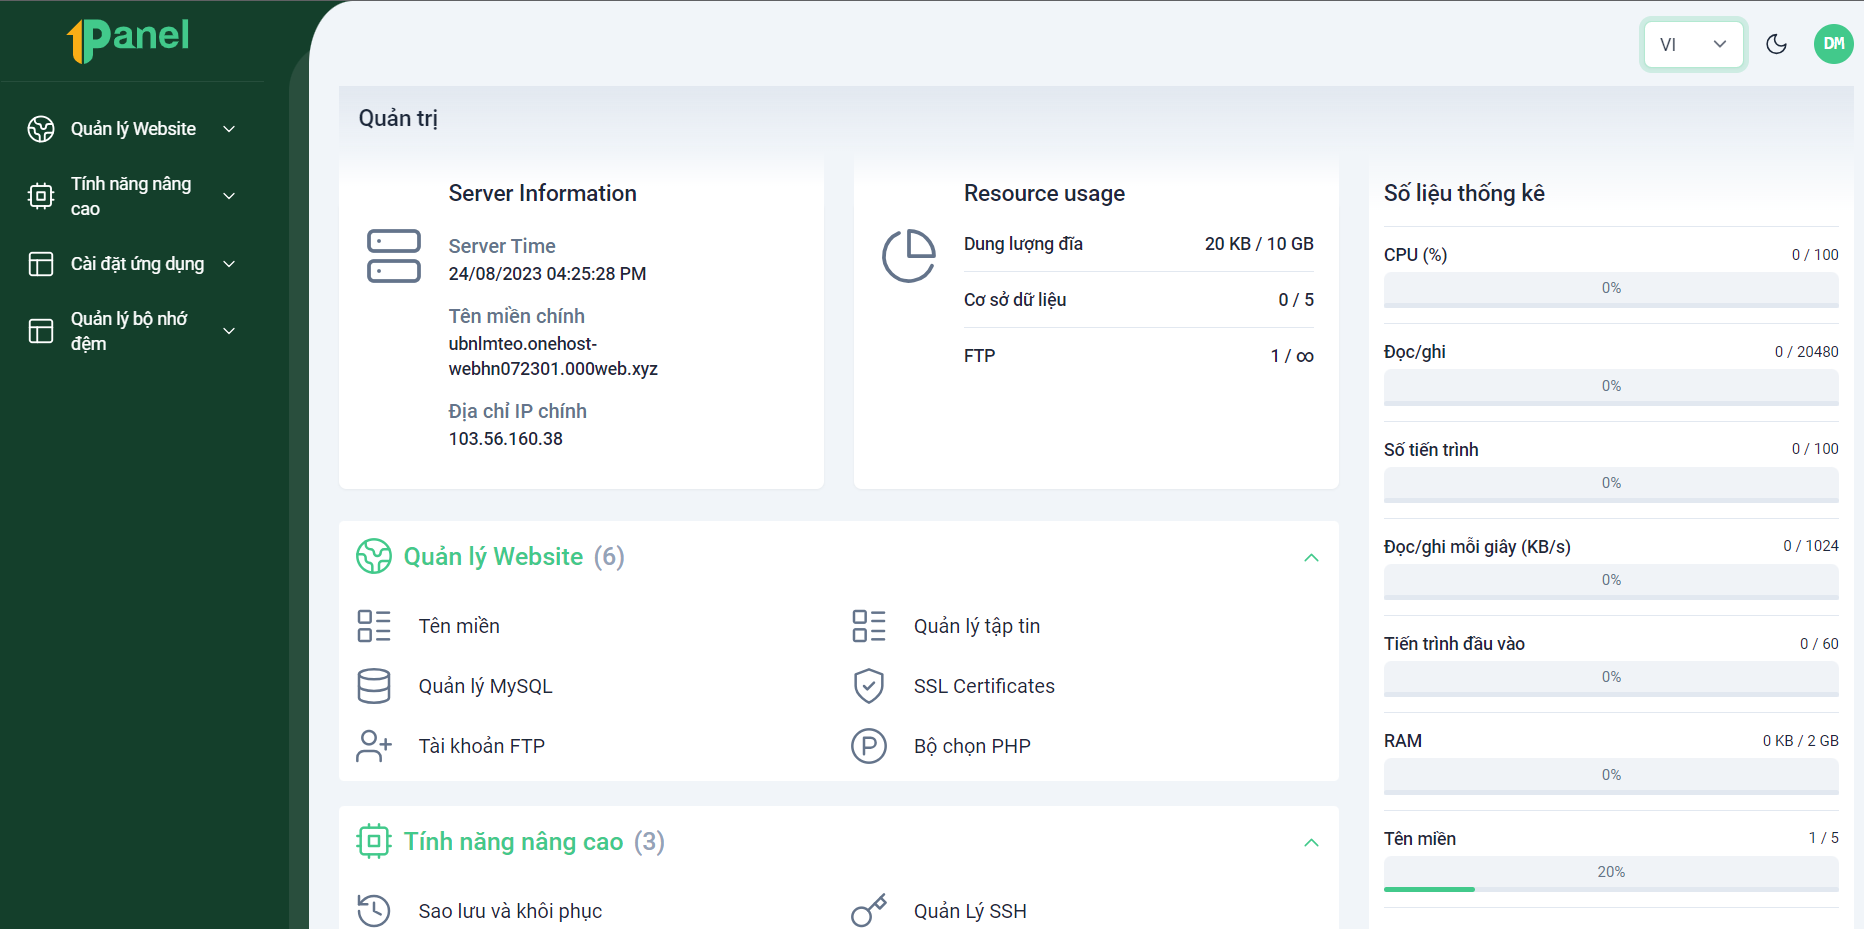Open the Quản lý MySQL link

485,686
